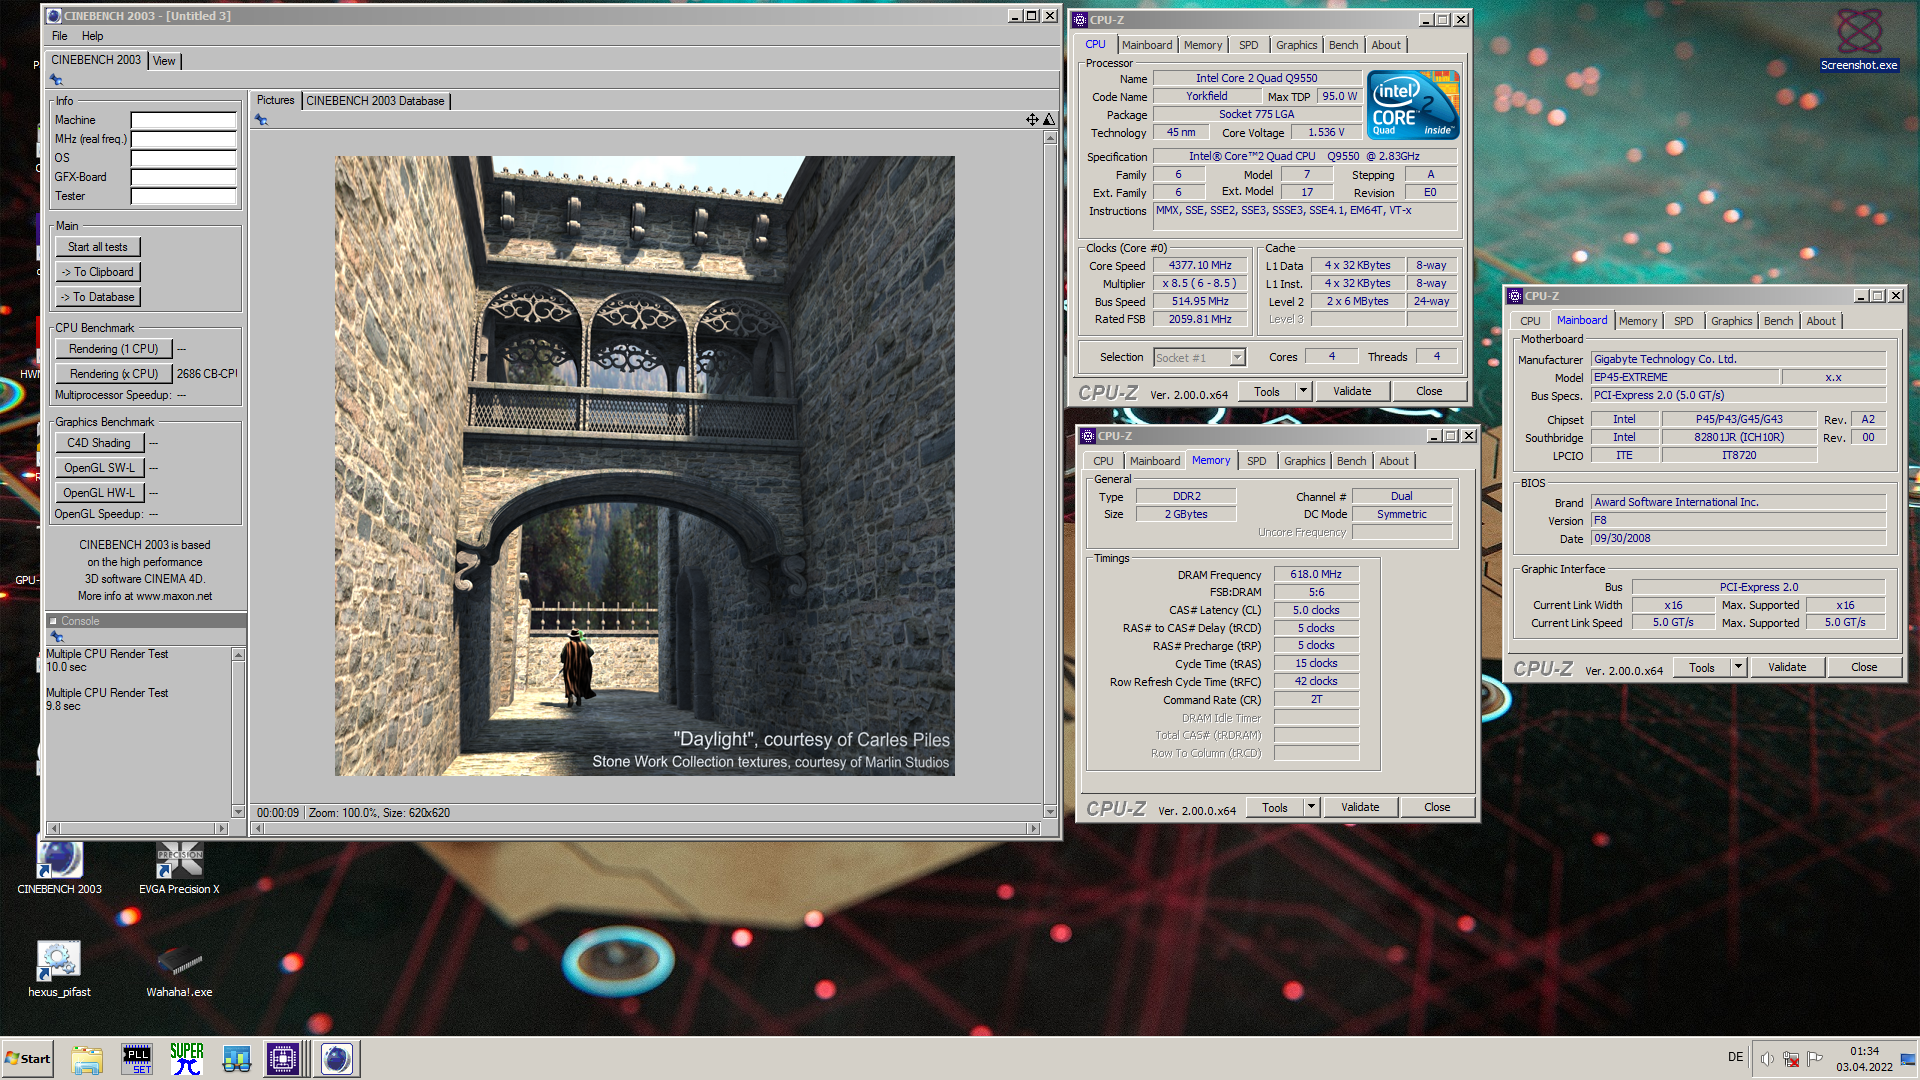Click the To Clipboard button
The width and height of the screenshot is (1920, 1080).
pyautogui.click(x=98, y=272)
